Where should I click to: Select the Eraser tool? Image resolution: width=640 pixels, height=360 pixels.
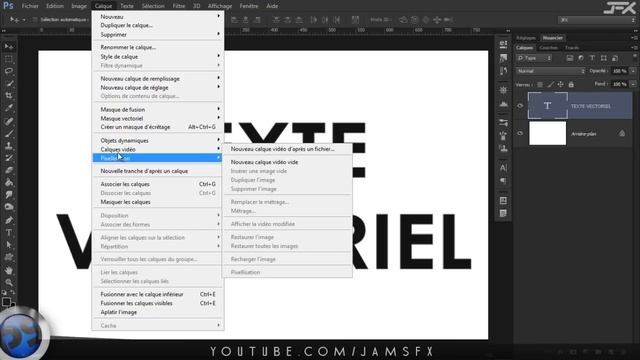[x=9, y=170]
